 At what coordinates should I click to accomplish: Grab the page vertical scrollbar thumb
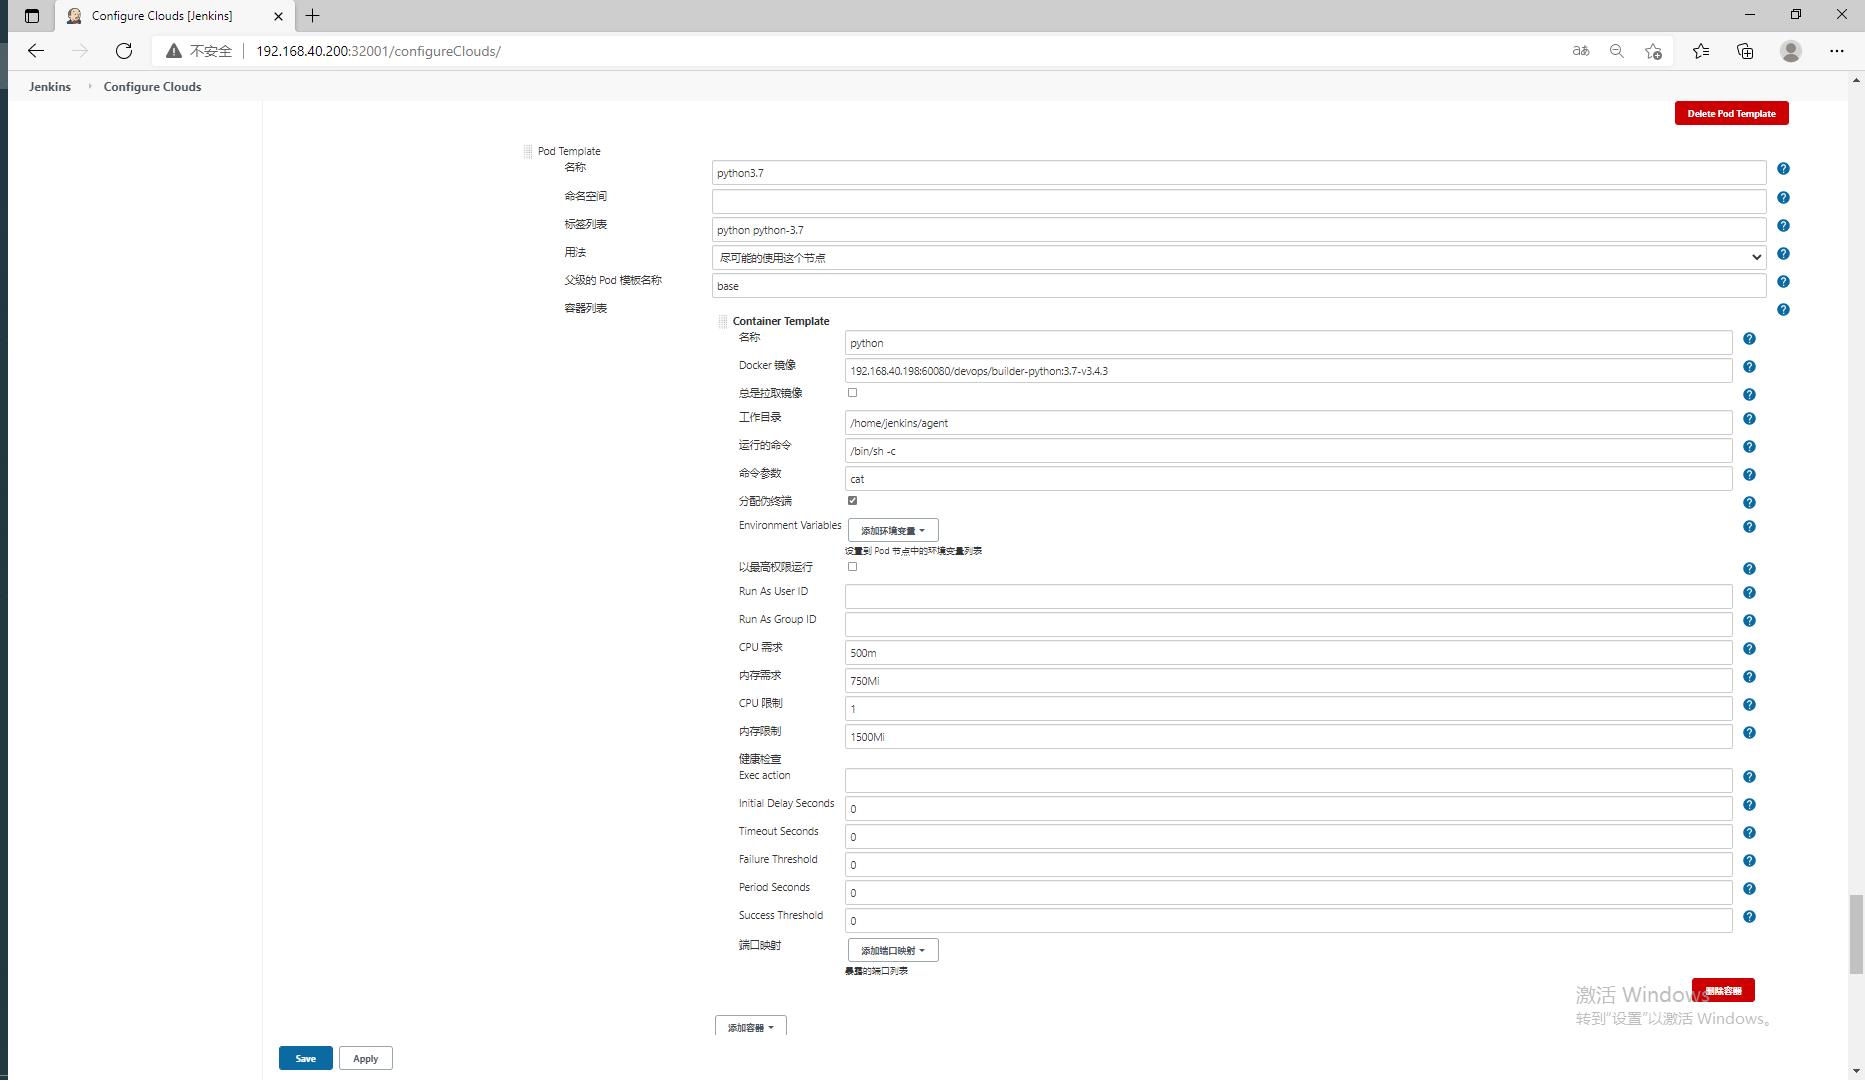tap(1856, 934)
